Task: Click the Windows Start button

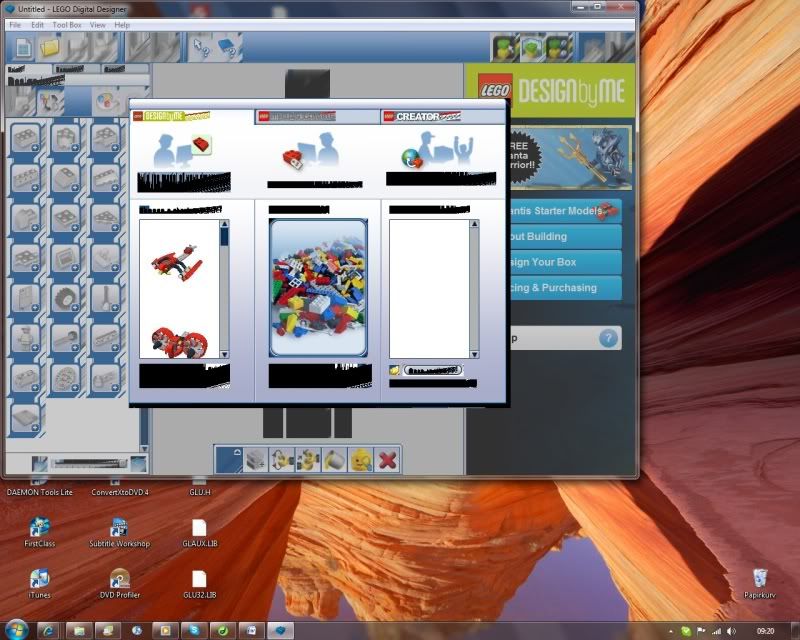Action: [16, 630]
